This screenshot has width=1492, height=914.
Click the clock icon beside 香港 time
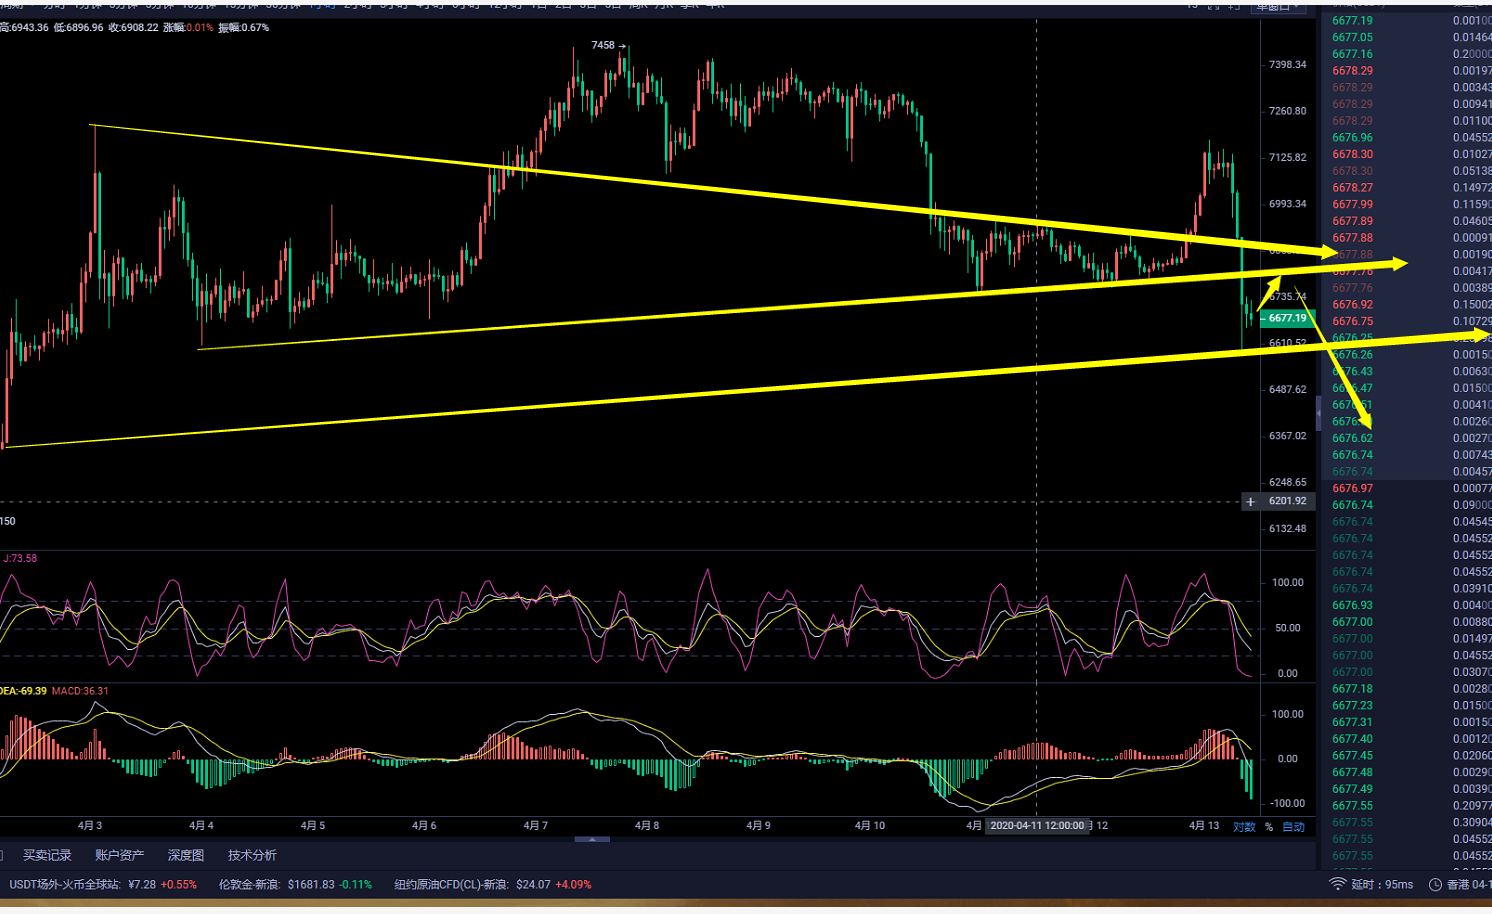click(1435, 884)
